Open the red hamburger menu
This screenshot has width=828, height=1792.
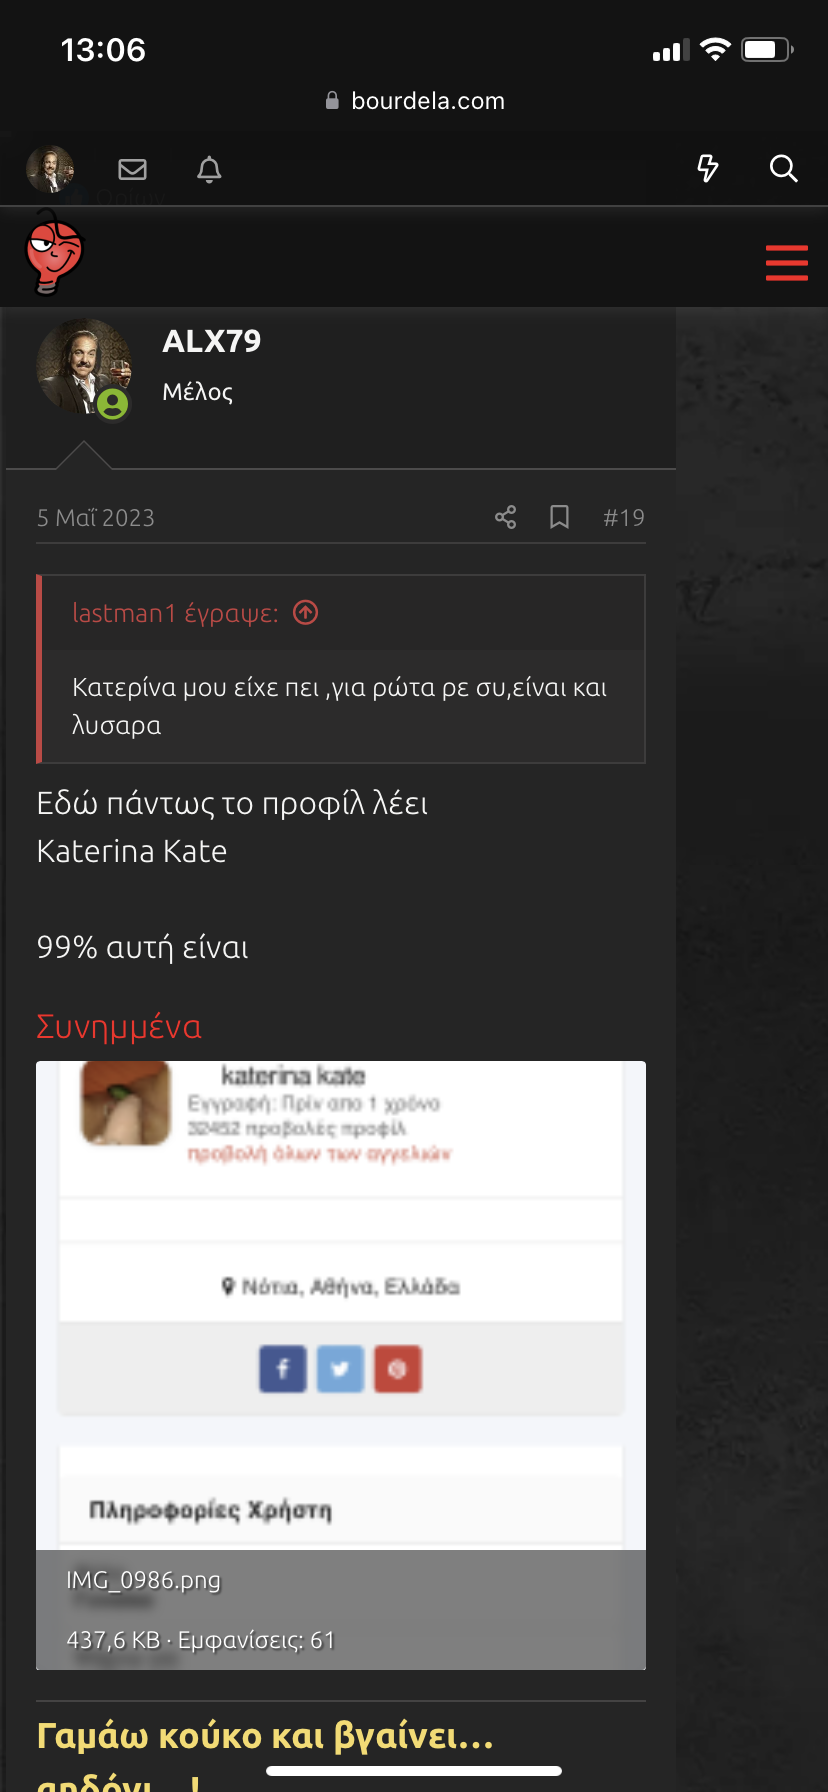(786, 262)
